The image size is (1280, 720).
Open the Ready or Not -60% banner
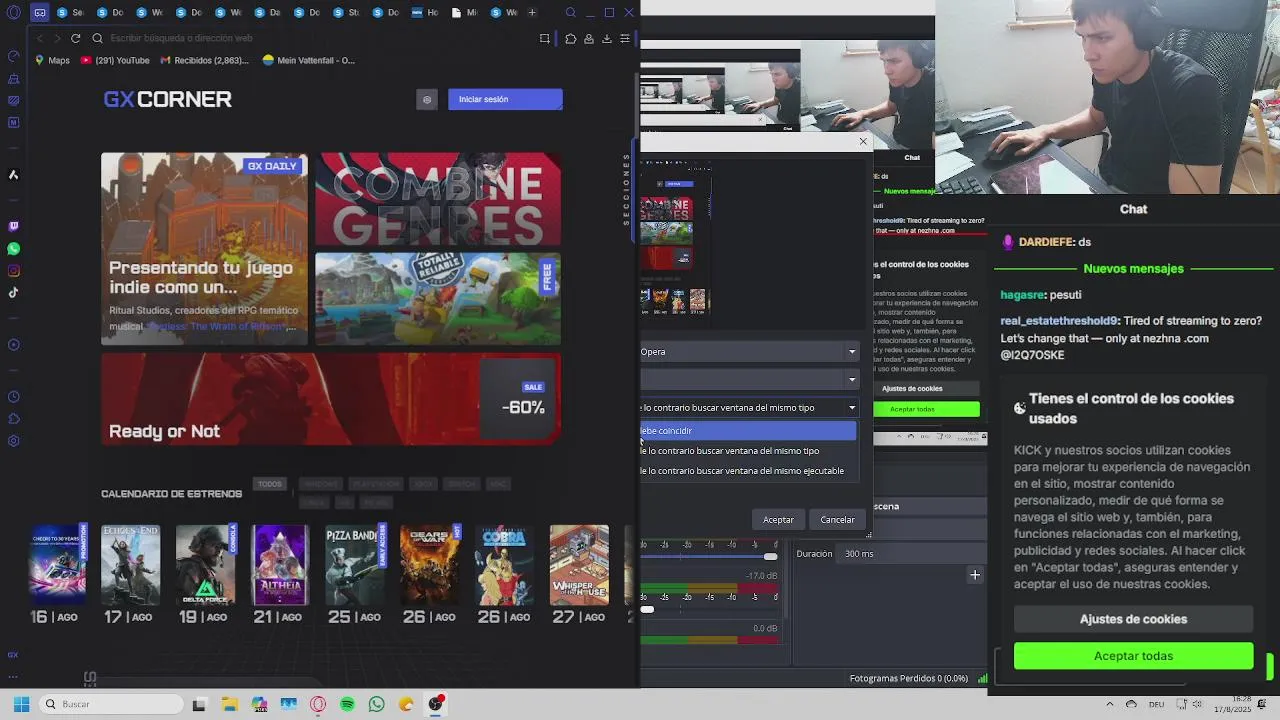coord(331,399)
